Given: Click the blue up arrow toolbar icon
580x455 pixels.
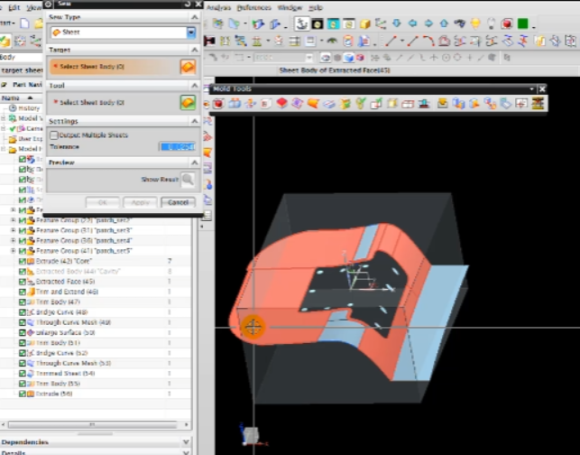Looking at the screenshot, I should pyautogui.click(x=444, y=23).
